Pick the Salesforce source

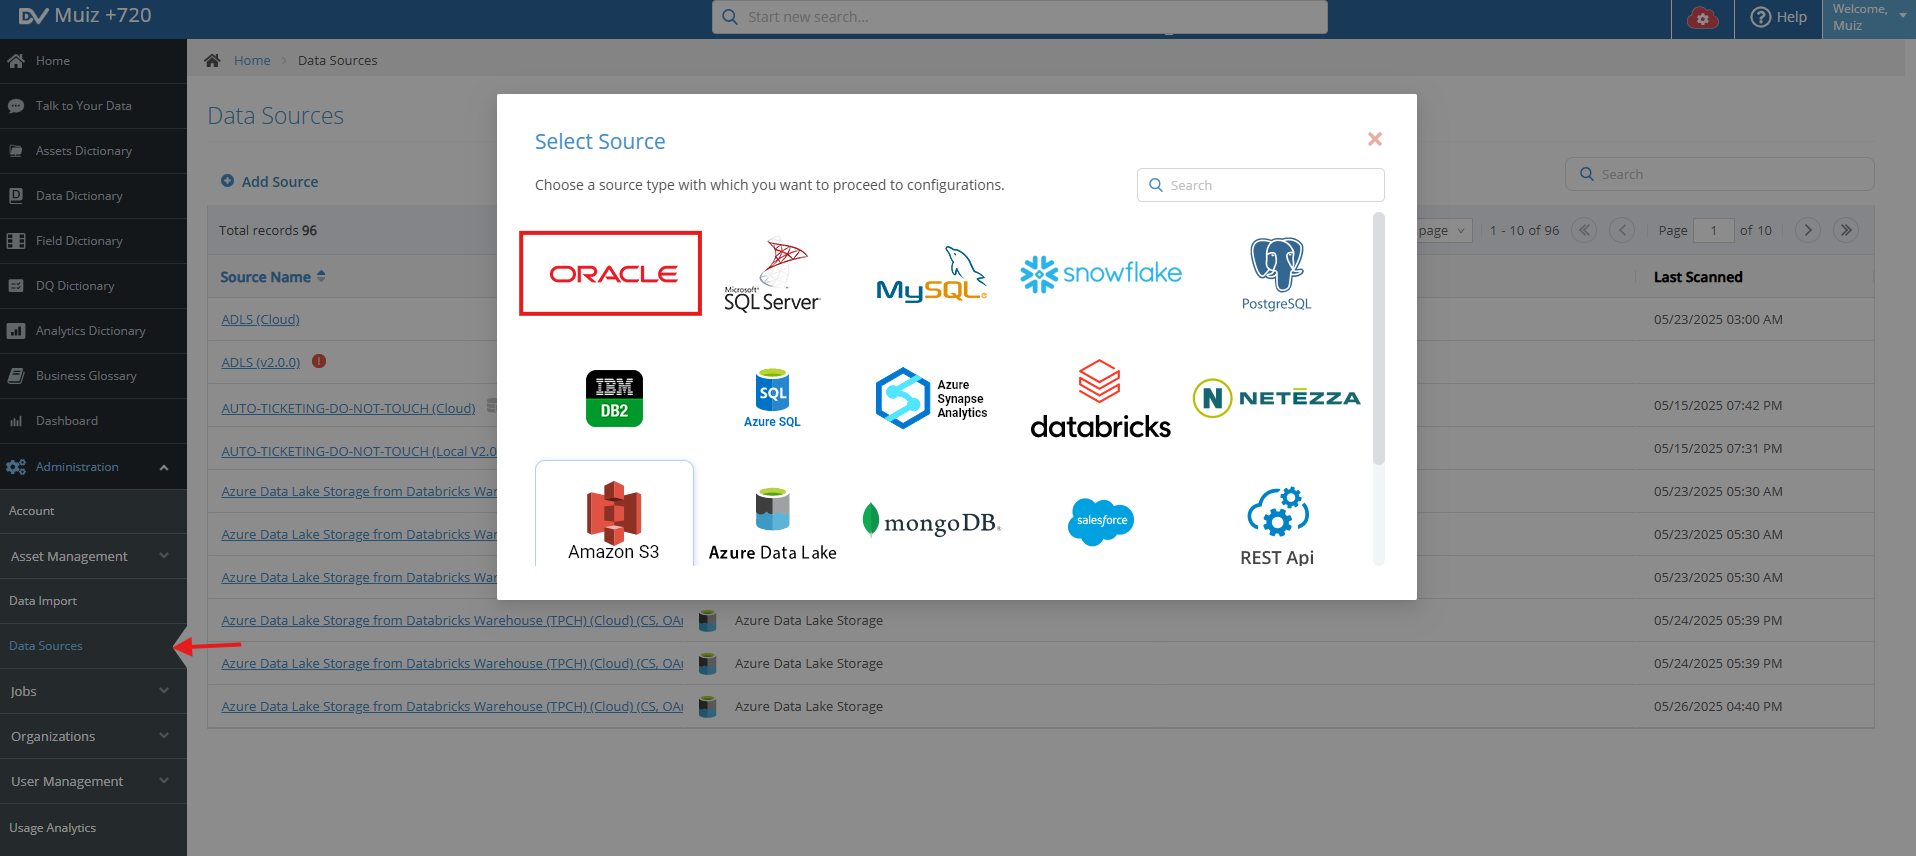[x=1101, y=521]
